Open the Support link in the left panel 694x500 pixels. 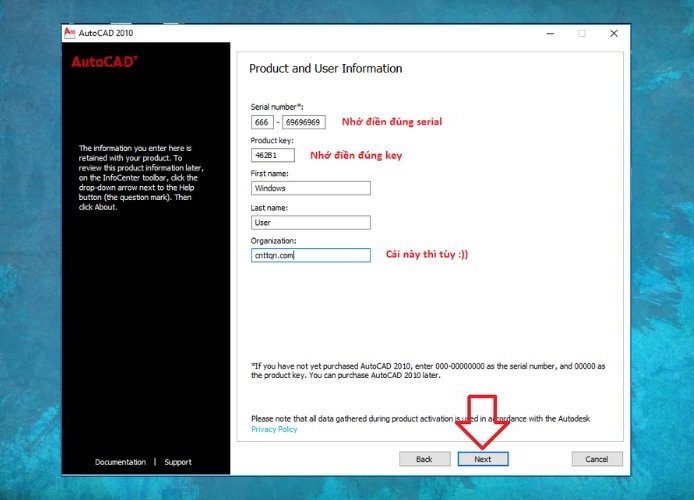coord(178,462)
